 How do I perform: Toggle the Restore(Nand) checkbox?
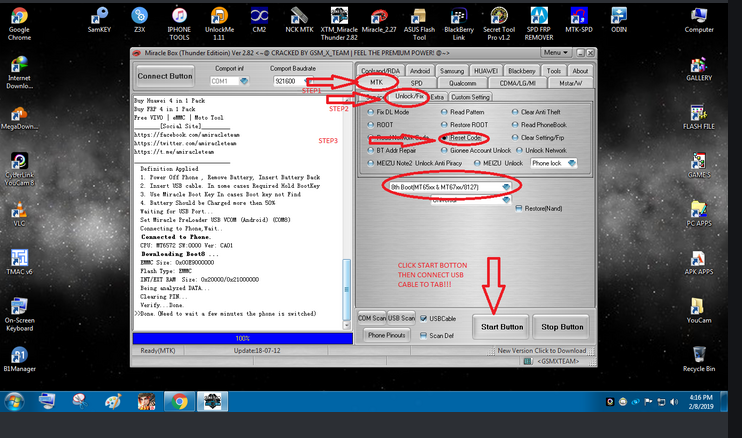[x=519, y=209]
